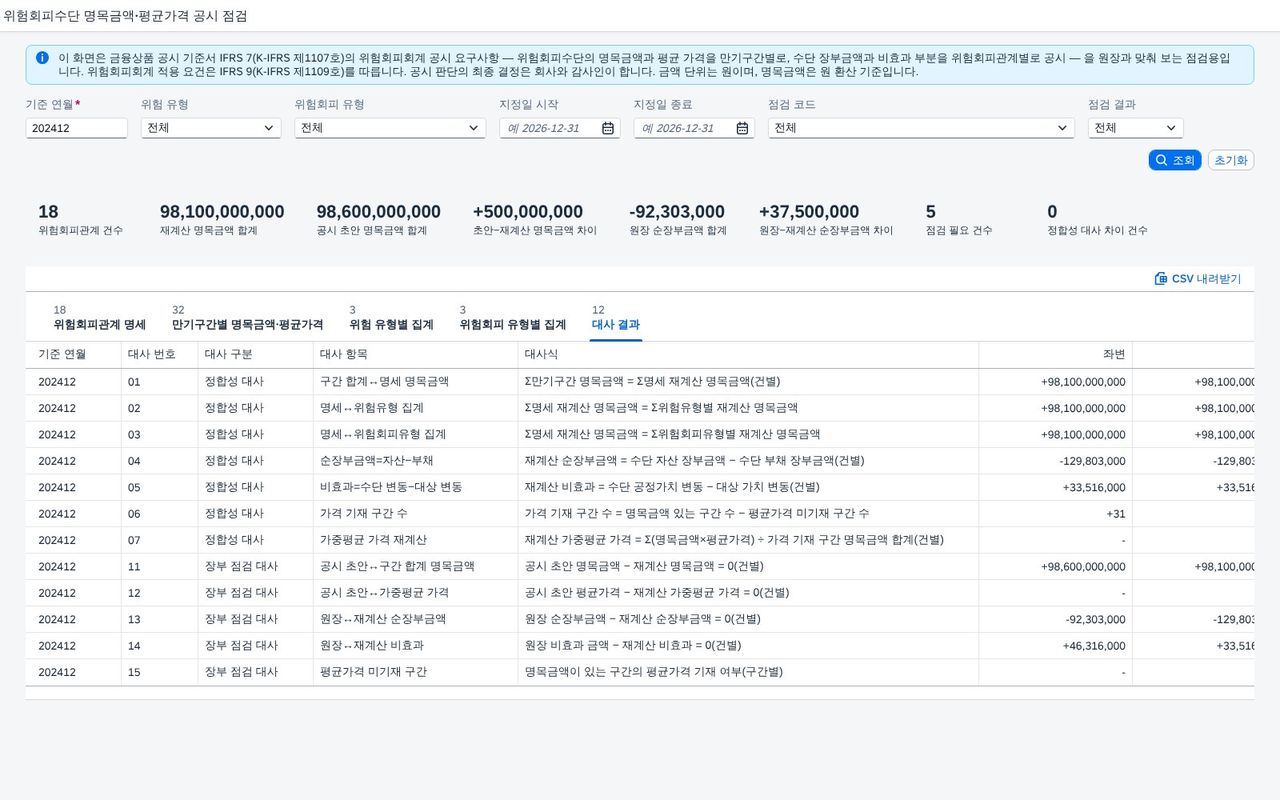This screenshot has height=800, width=1280.
Task: Click the +46,316,000 좌변 value in row 14
Action: 1094,646
